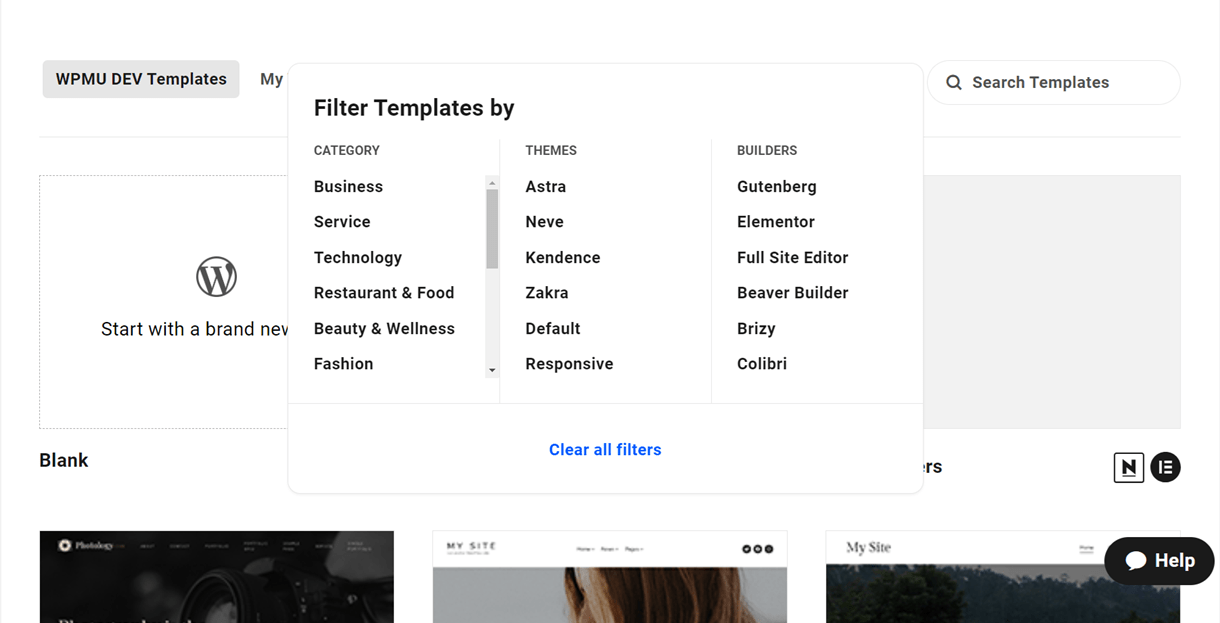
Task: Click Clear all filters link
Action: click(x=605, y=450)
